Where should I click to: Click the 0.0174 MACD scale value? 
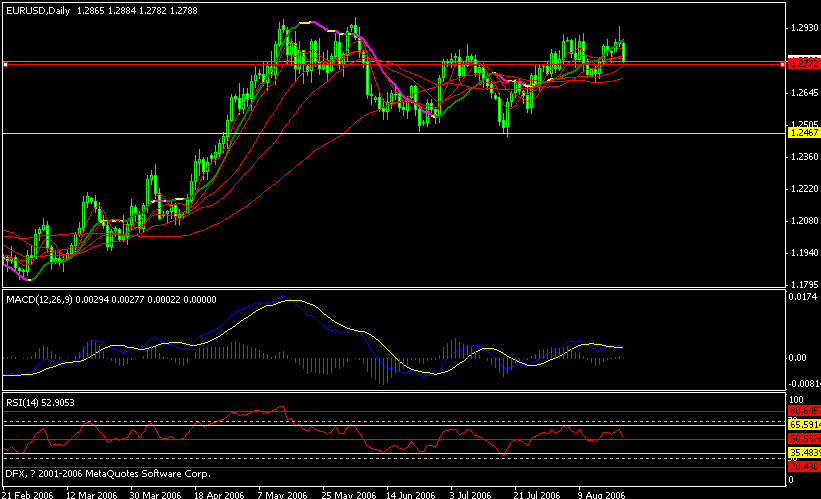803,297
